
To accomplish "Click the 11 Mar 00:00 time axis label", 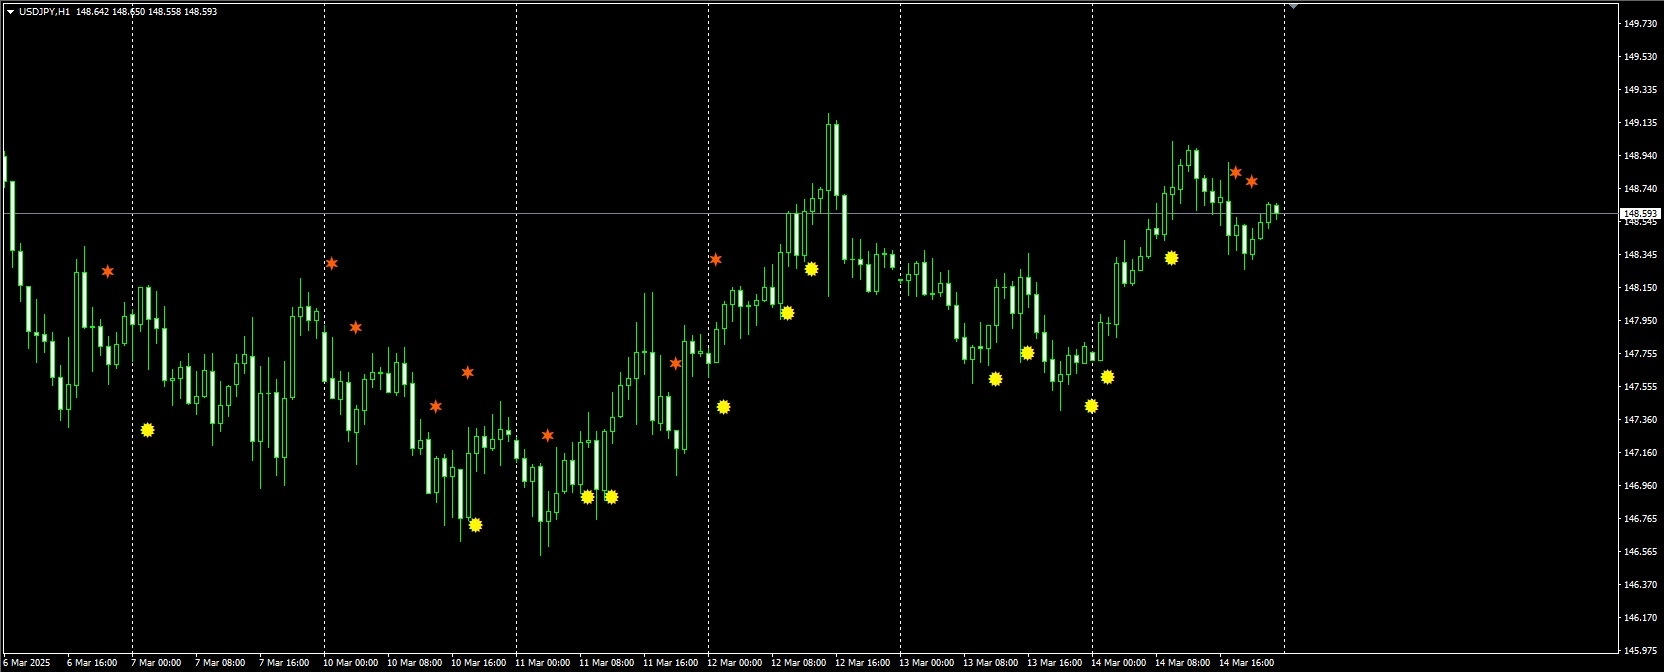I will 542,662.
